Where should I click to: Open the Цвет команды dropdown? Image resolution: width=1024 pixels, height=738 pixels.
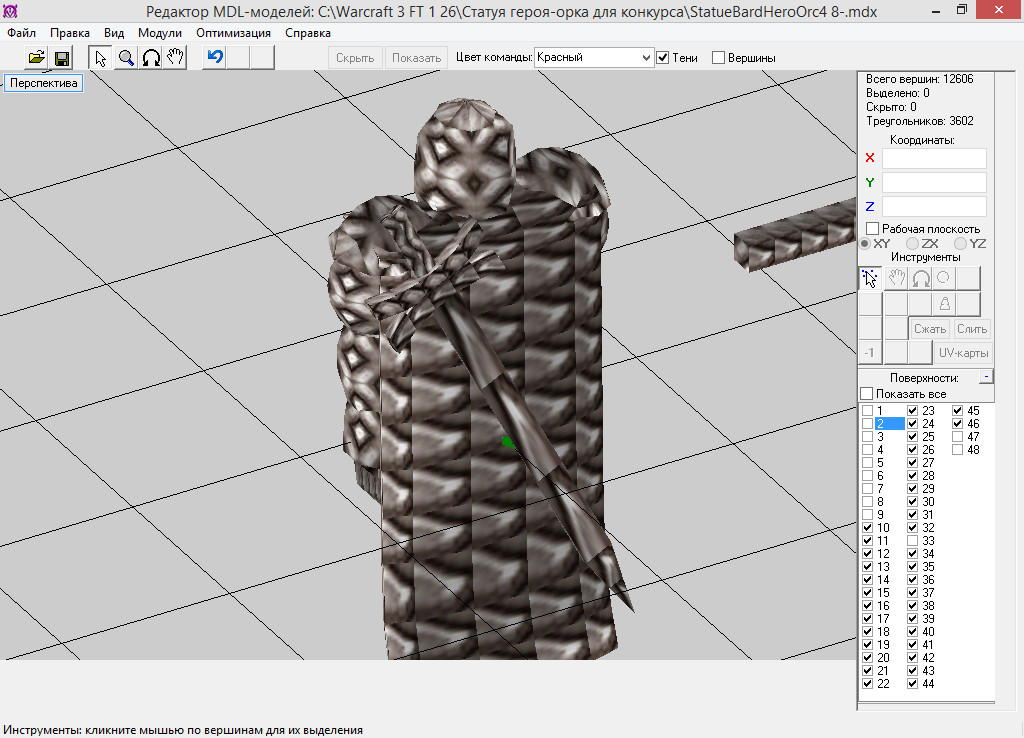pyautogui.click(x=594, y=58)
